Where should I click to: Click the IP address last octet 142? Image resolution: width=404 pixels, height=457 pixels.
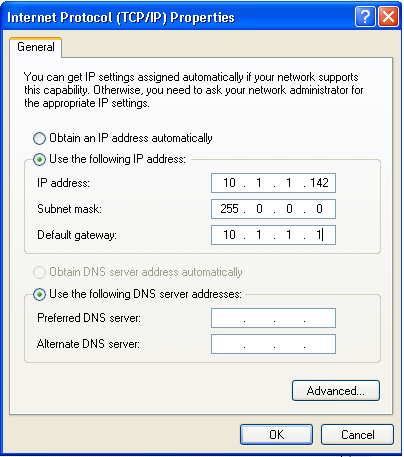319,183
